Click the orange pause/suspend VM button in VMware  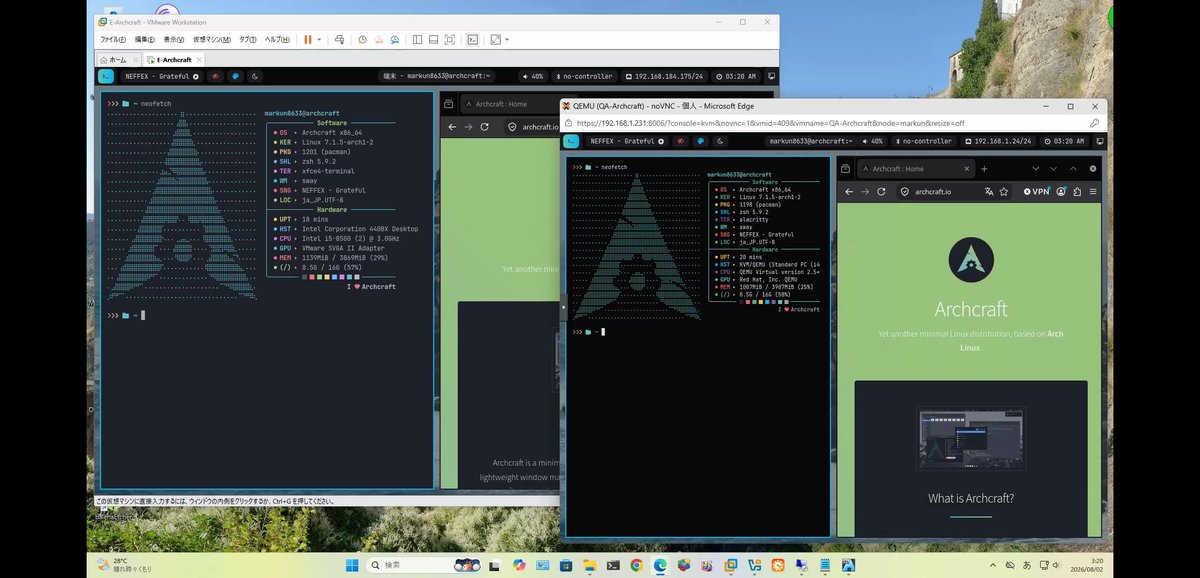tap(308, 40)
